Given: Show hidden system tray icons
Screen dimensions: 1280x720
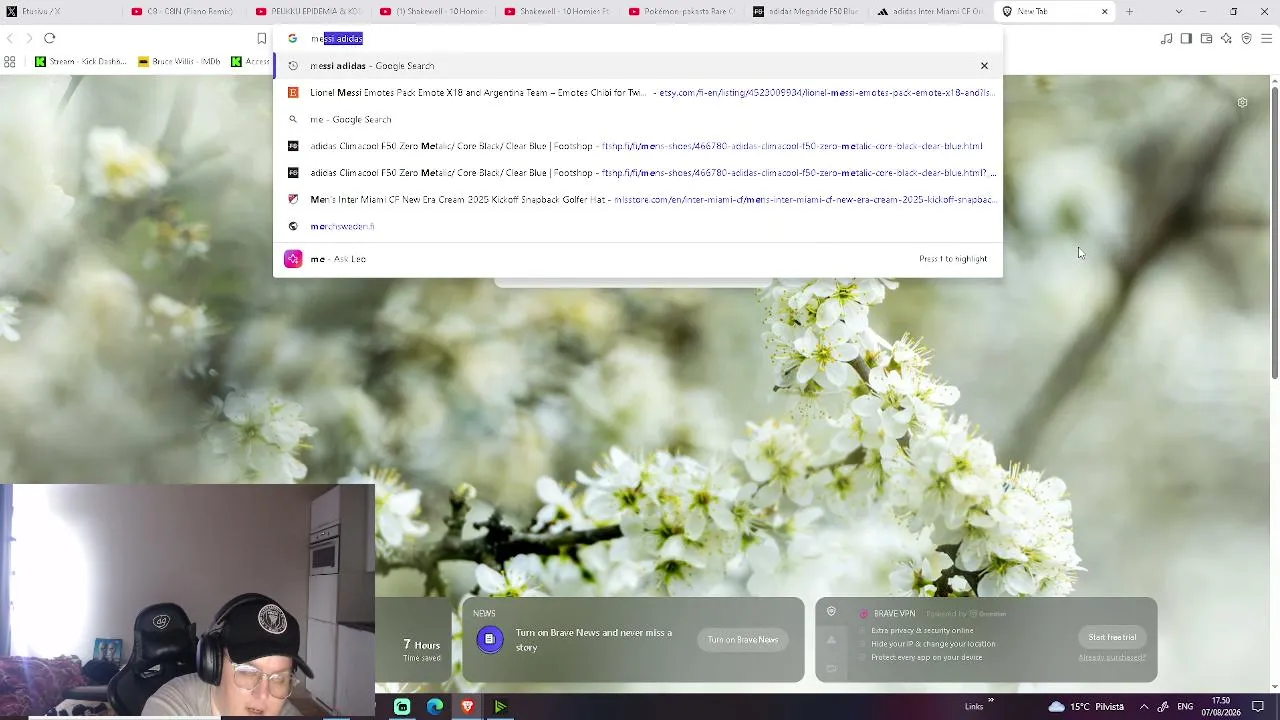Looking at the screenshot, I should pos(1144,707).
